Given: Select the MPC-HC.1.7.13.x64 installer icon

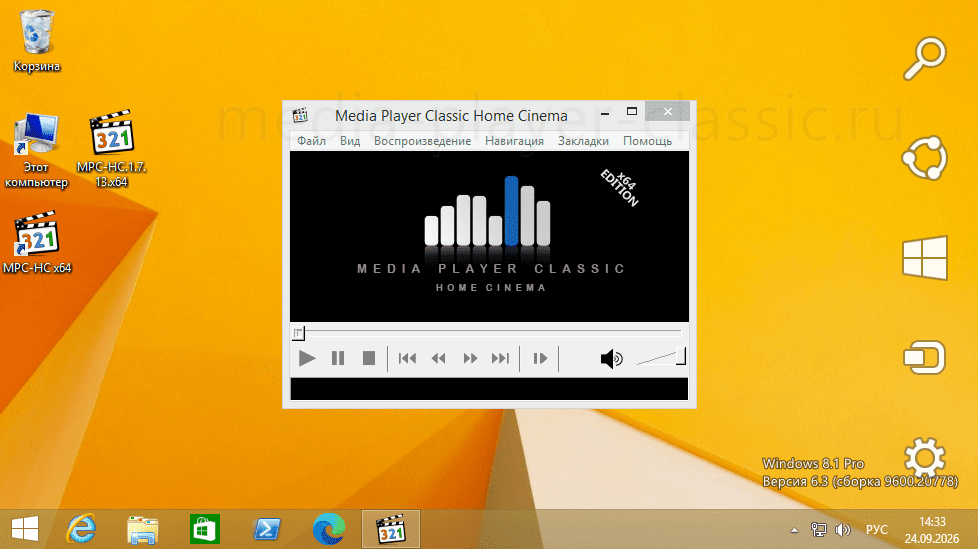Looking at the screenshot, I should tap(112, 150).
